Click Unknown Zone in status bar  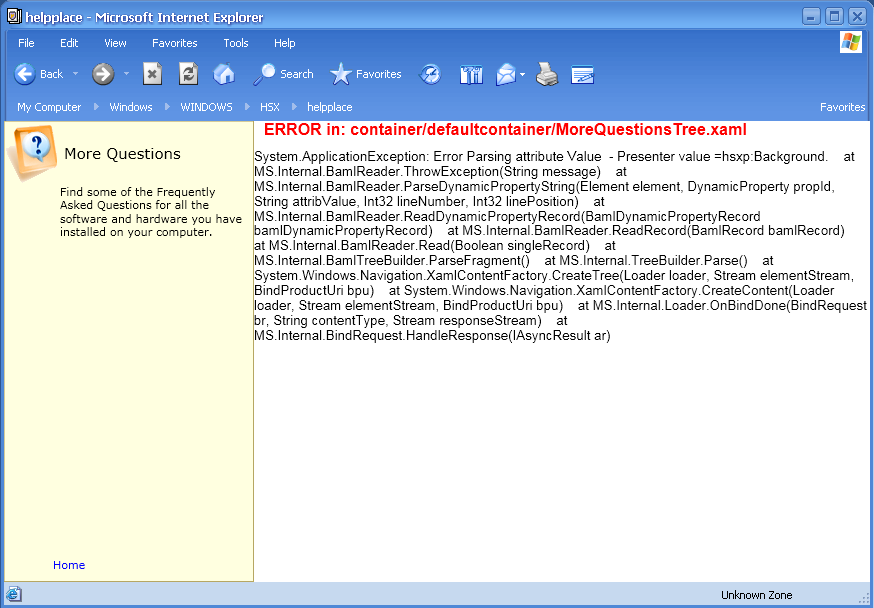coord(756,595)
